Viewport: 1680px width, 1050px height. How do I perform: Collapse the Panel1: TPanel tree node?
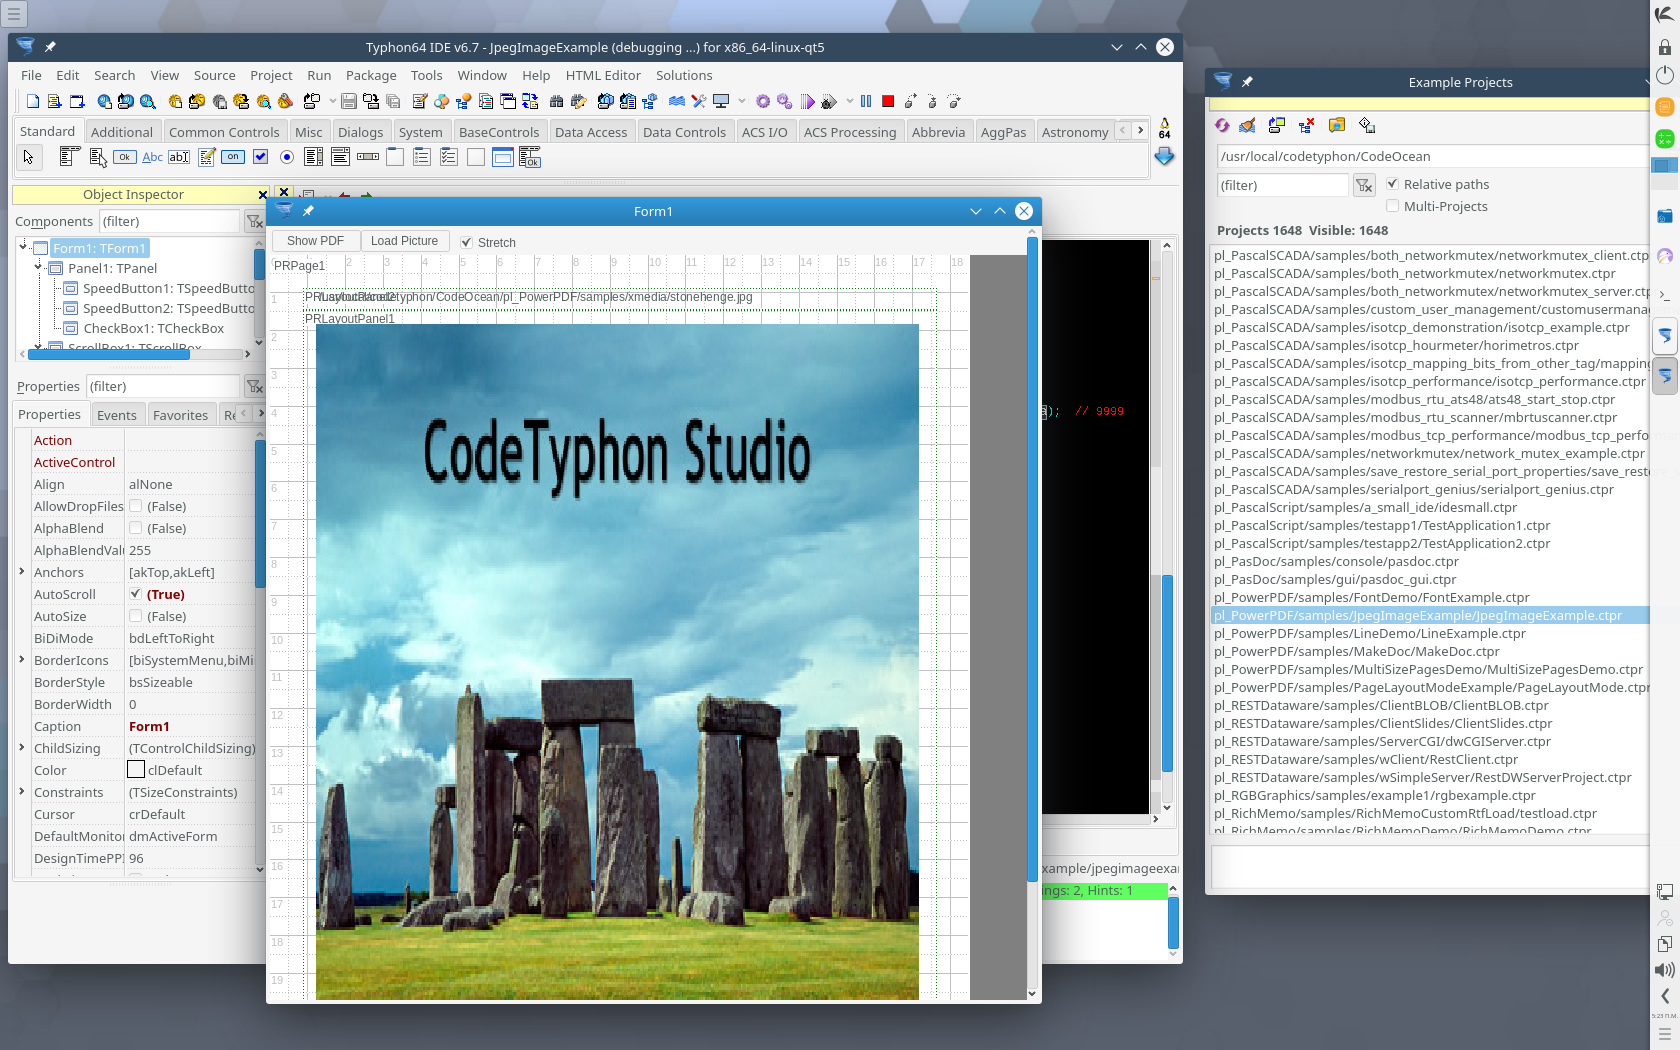(38, 268)
